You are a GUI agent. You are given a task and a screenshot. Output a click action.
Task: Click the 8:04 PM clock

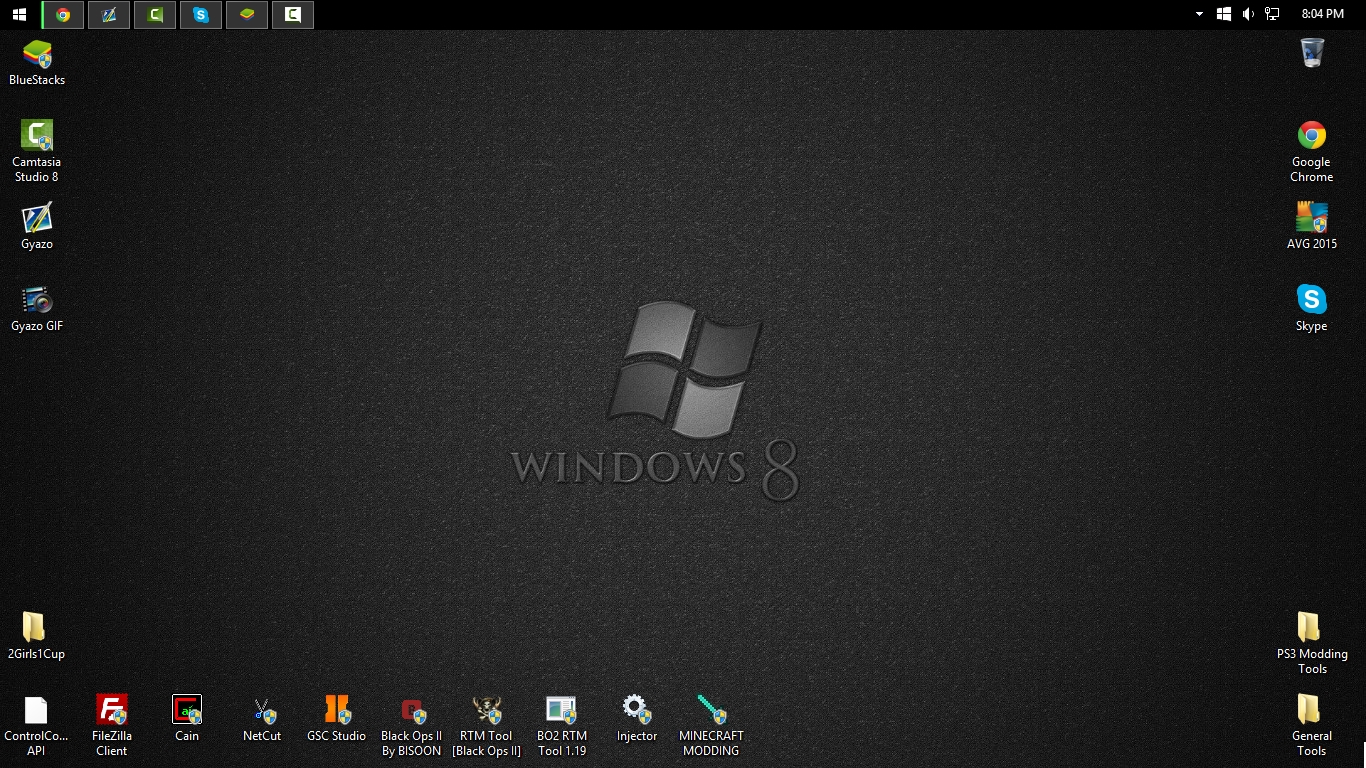click(x=1322, y=14)
